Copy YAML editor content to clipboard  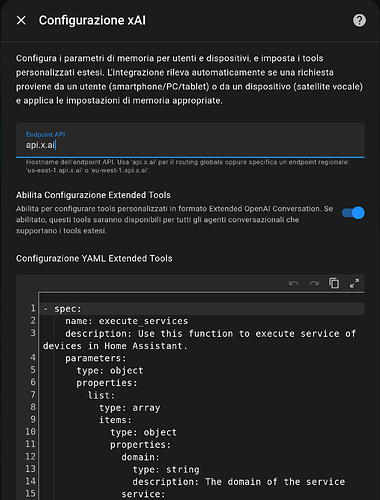pyautogui.click(x=334, y=283)
